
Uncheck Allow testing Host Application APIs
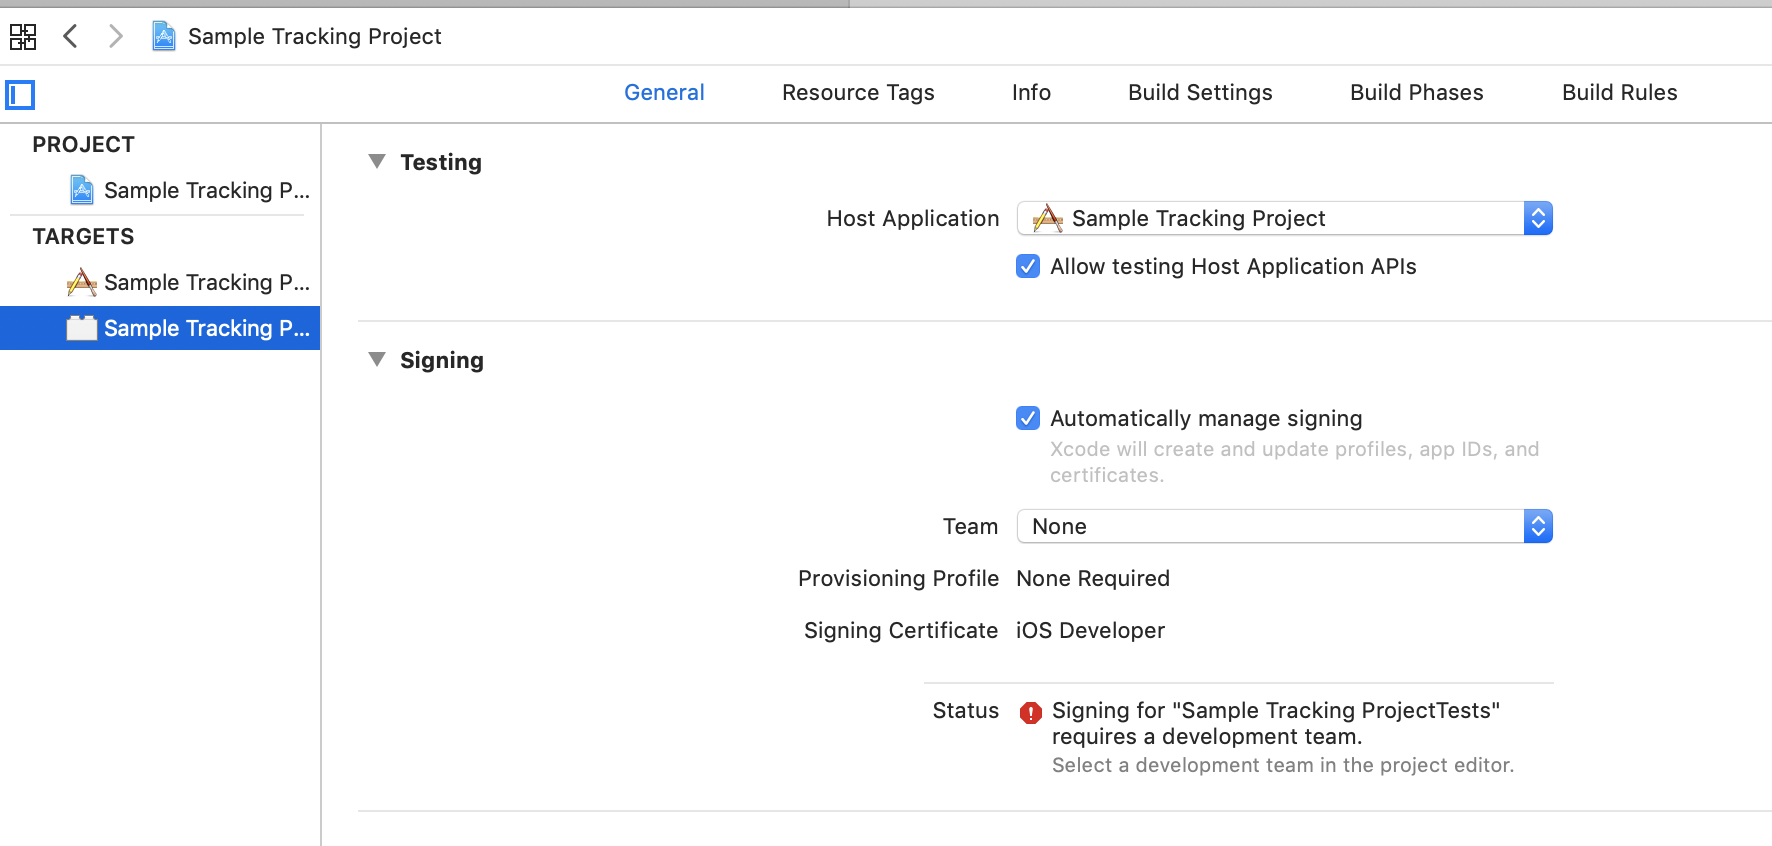coord(1028,266)
